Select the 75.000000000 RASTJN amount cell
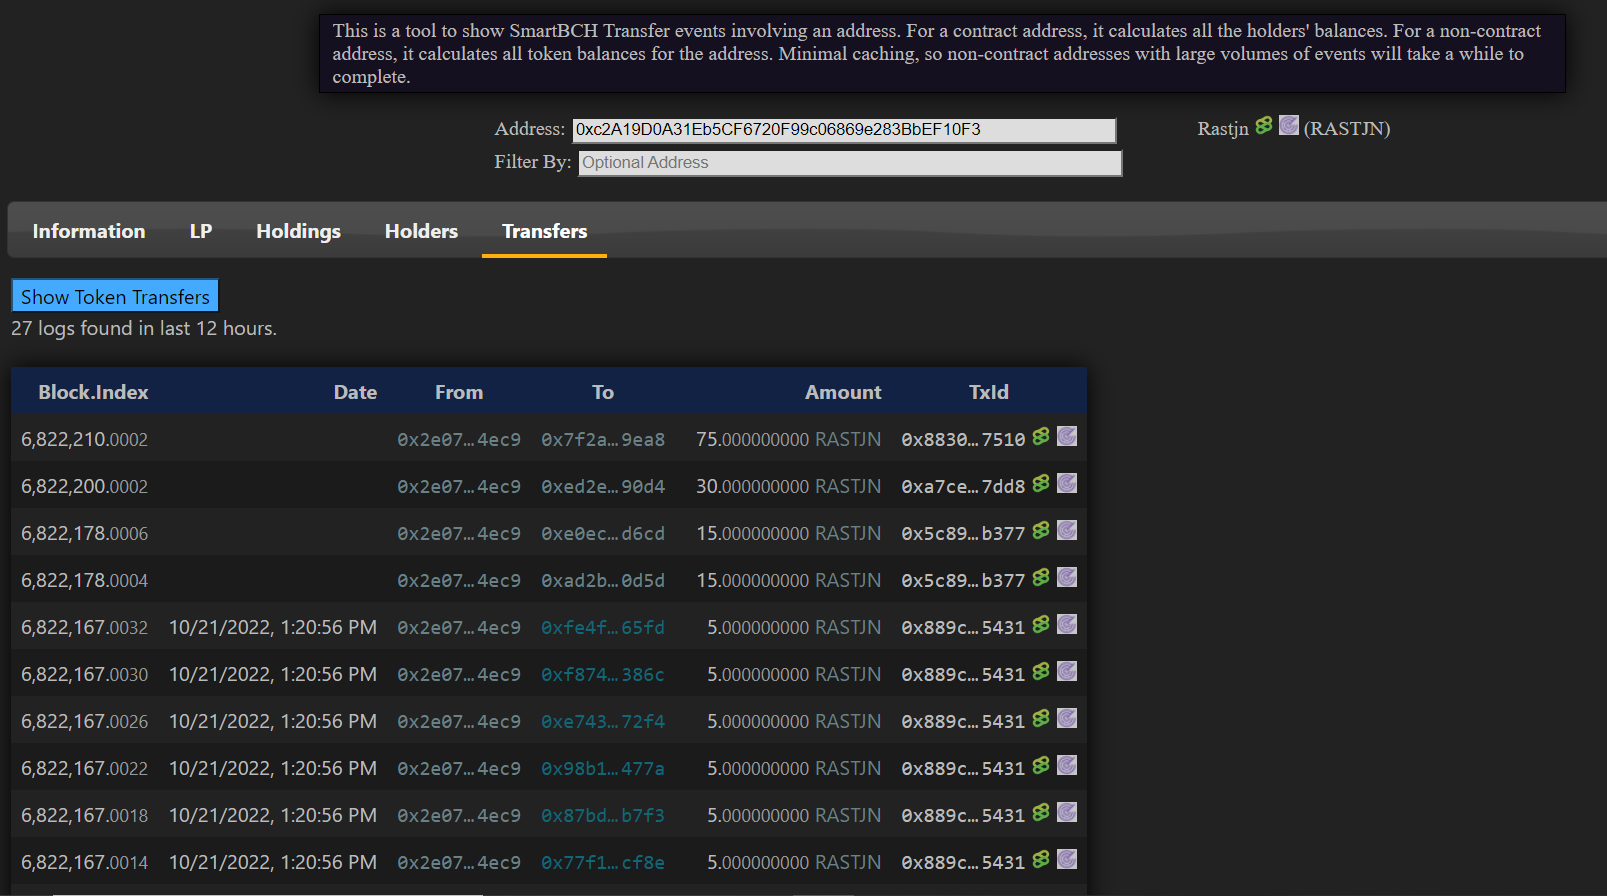The height and width of the screenshot is (896, 1607). 789,439
